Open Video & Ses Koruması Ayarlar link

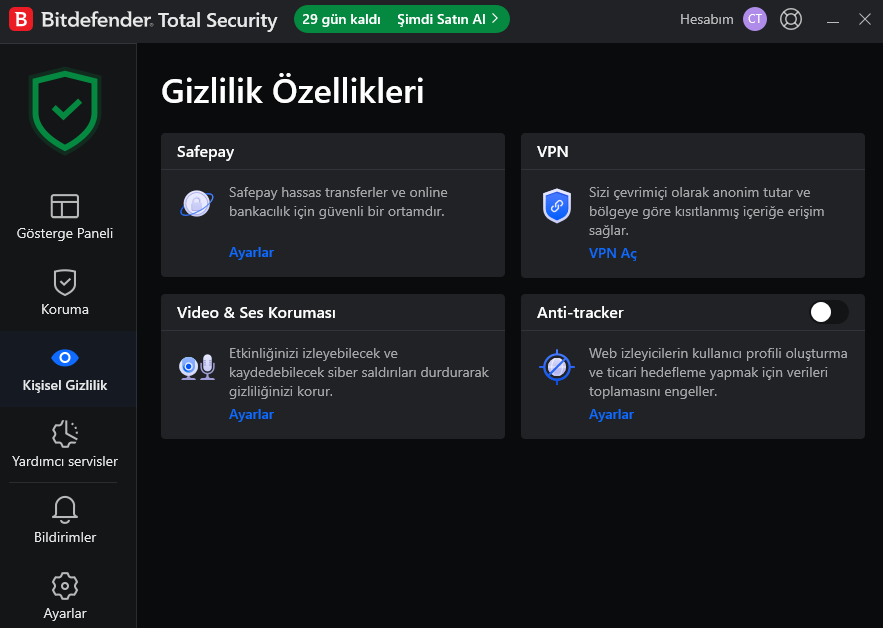pyautogui.click(x=251, y=415)
